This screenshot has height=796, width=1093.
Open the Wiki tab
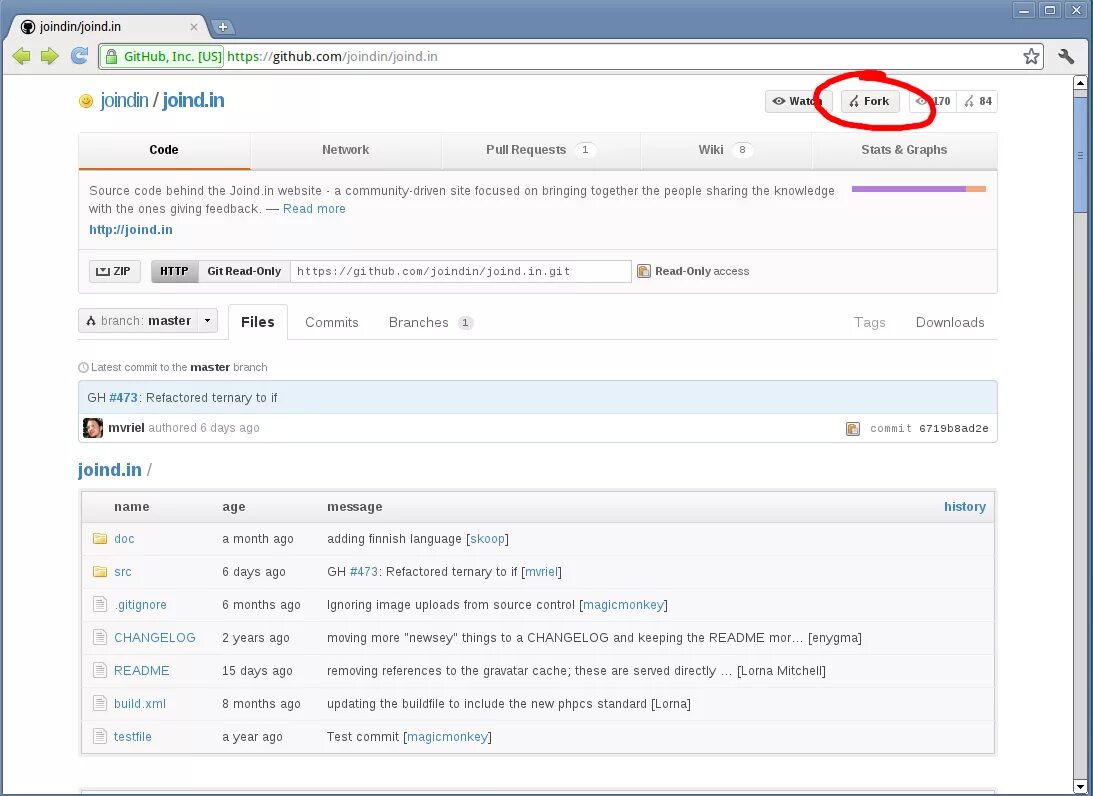(726, 150)
